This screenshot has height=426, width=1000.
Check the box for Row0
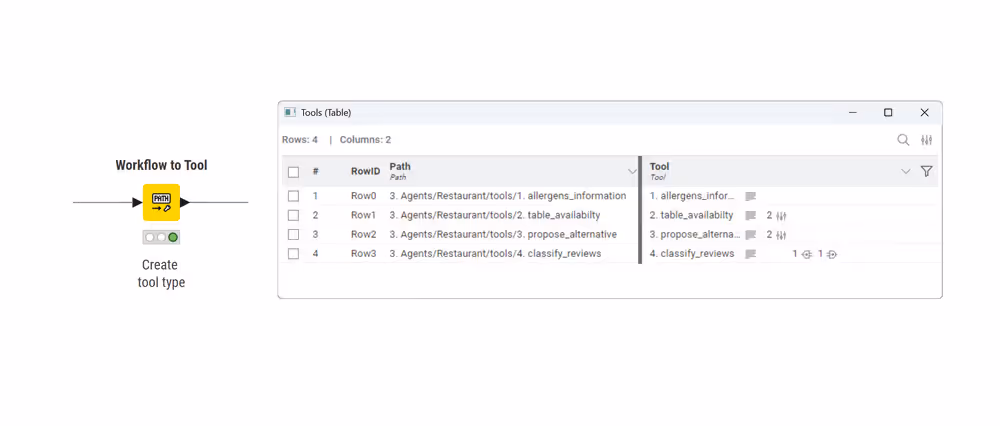tap(293, 196)
